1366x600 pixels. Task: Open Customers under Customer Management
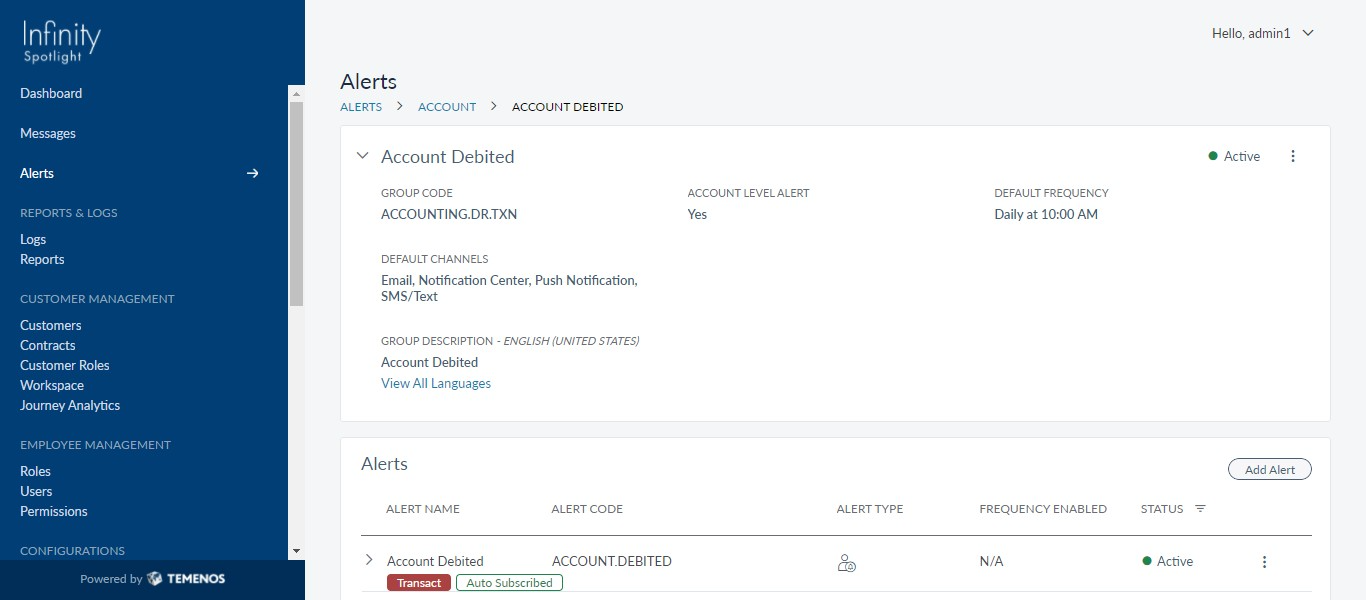point(51,325)
